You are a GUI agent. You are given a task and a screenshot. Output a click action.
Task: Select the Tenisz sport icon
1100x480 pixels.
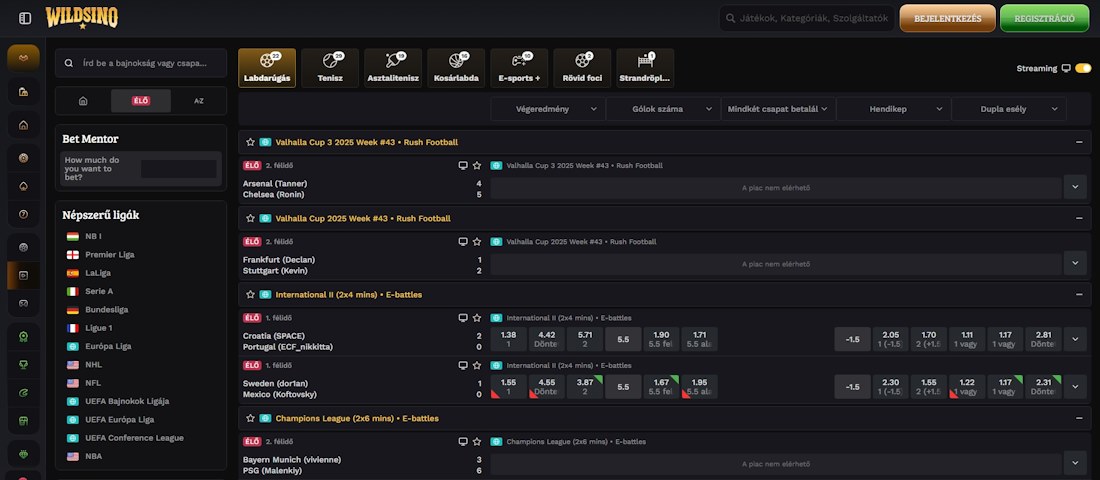(x=330, y=68)
